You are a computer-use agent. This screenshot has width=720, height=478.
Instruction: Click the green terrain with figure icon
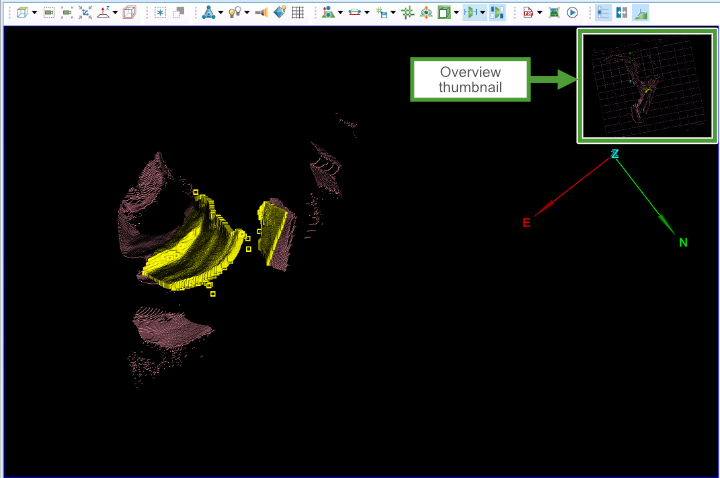[328, 12]
